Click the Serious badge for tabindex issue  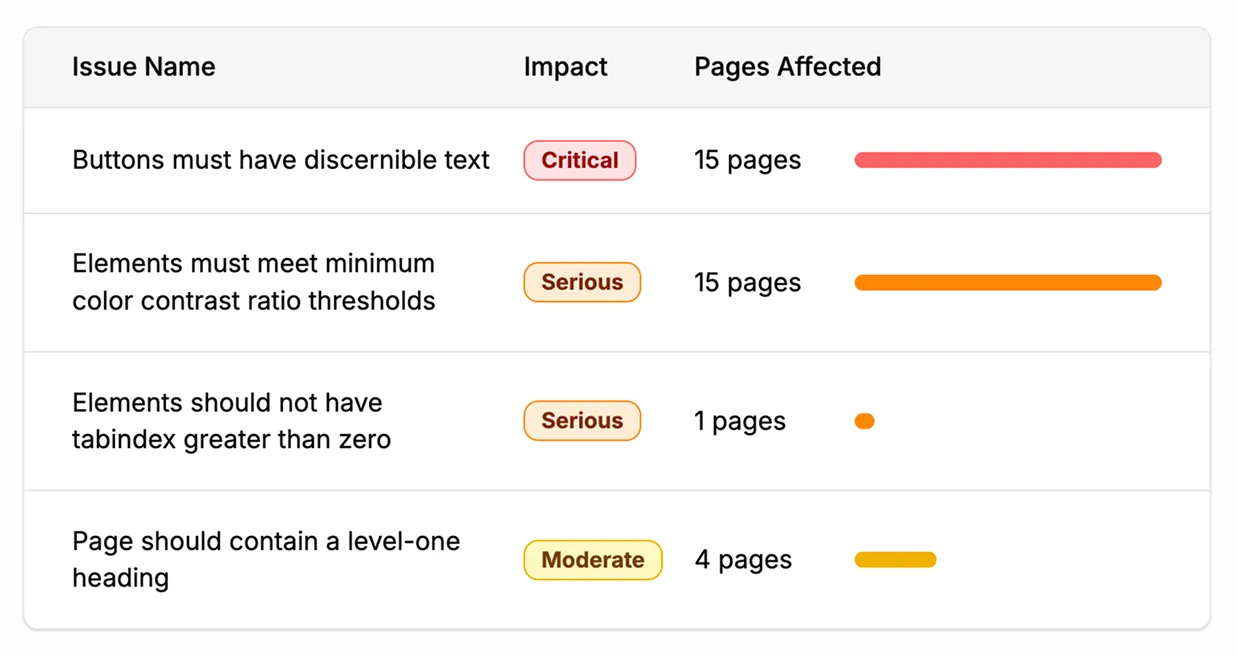click(x=582, y=421)
